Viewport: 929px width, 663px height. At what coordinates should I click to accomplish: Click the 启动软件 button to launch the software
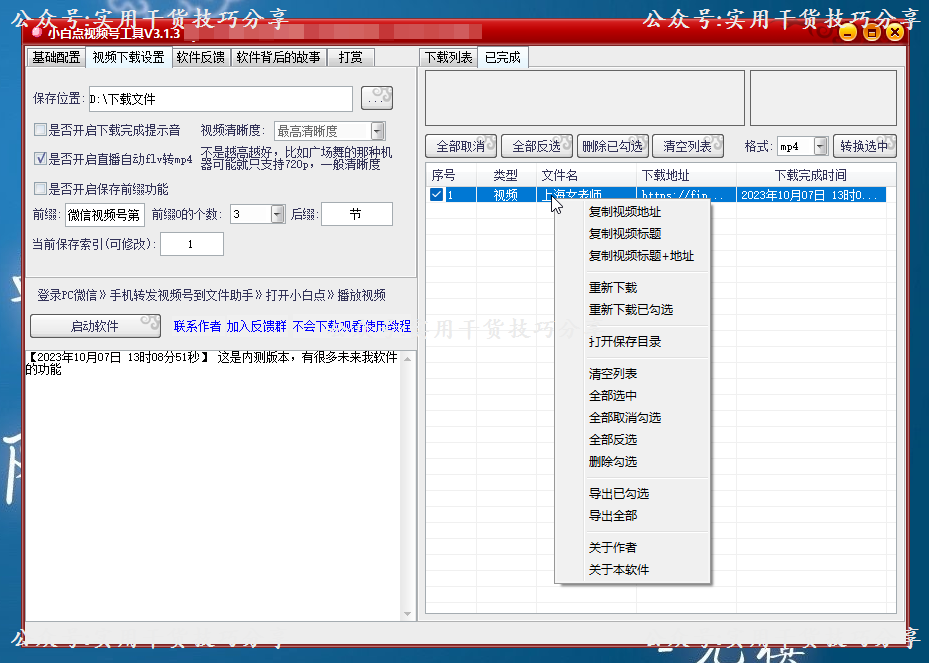[95, 325]
